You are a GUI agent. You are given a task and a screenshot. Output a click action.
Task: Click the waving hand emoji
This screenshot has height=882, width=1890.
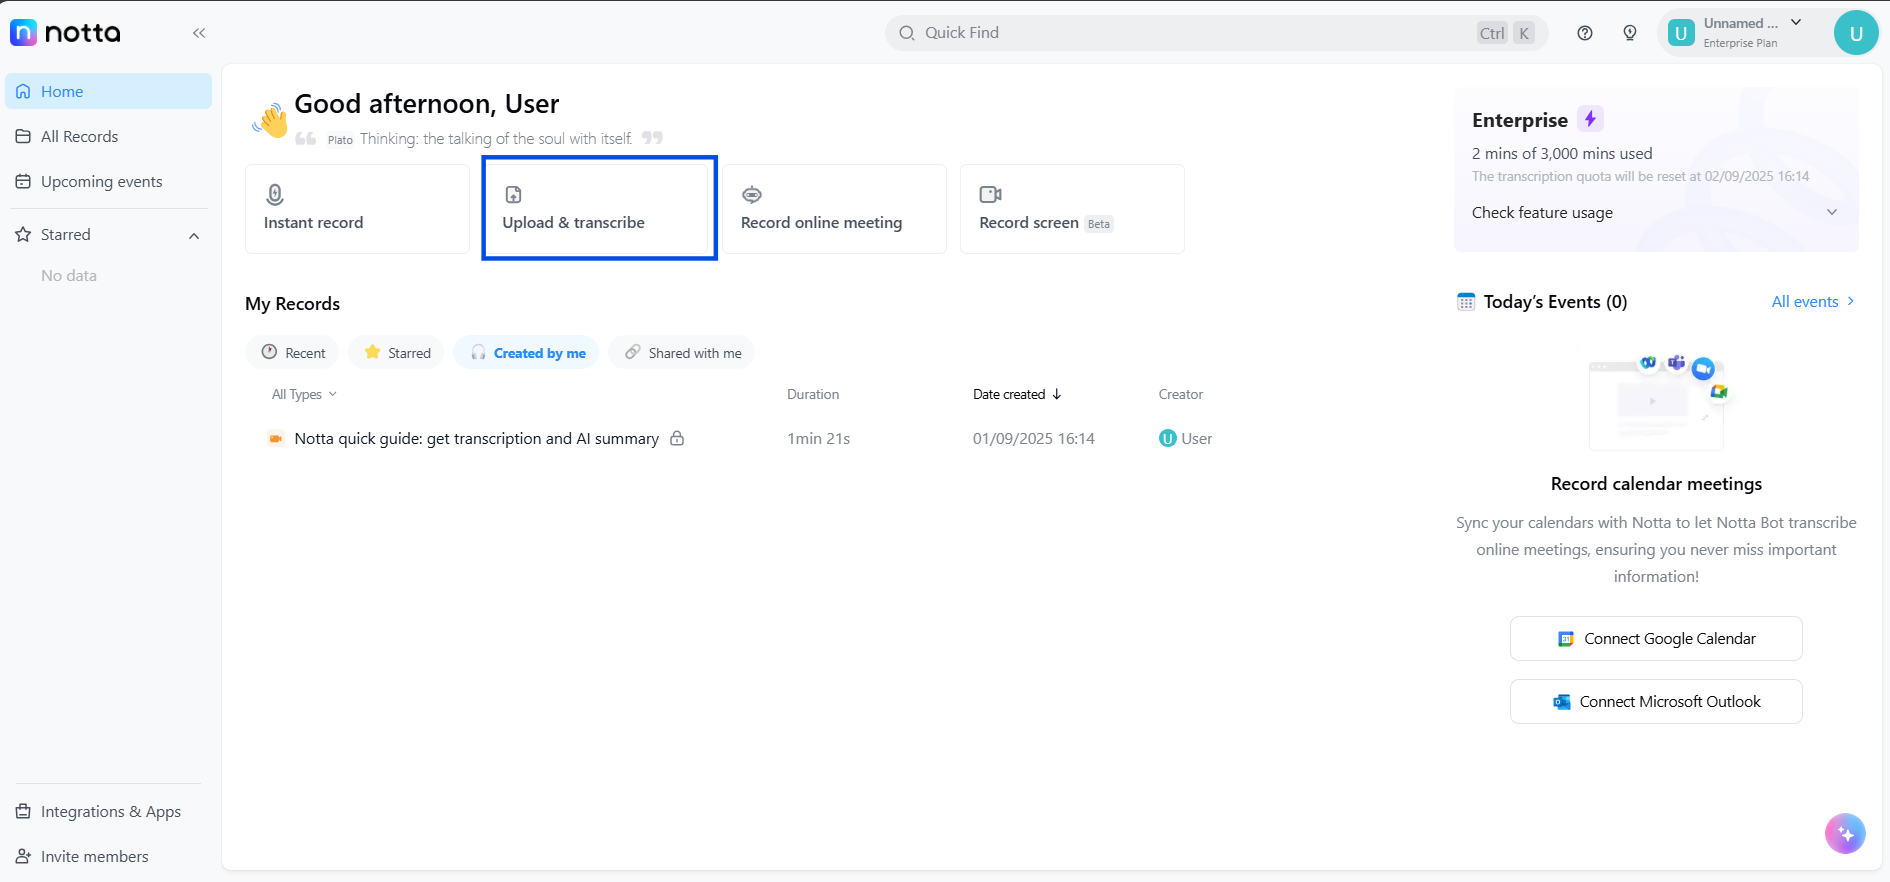270,120
